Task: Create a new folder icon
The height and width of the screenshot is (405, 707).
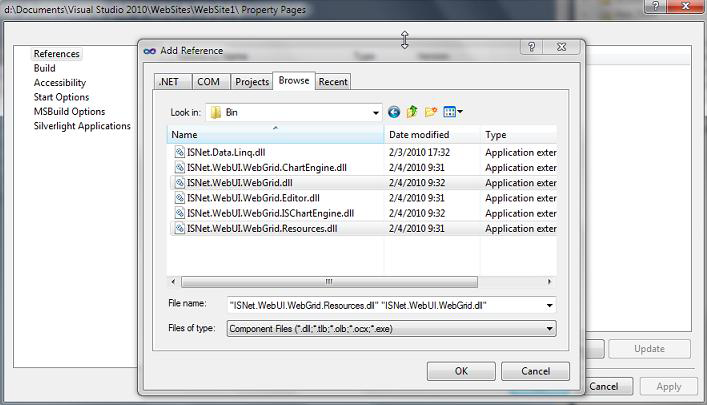Action: coord(431,111)
